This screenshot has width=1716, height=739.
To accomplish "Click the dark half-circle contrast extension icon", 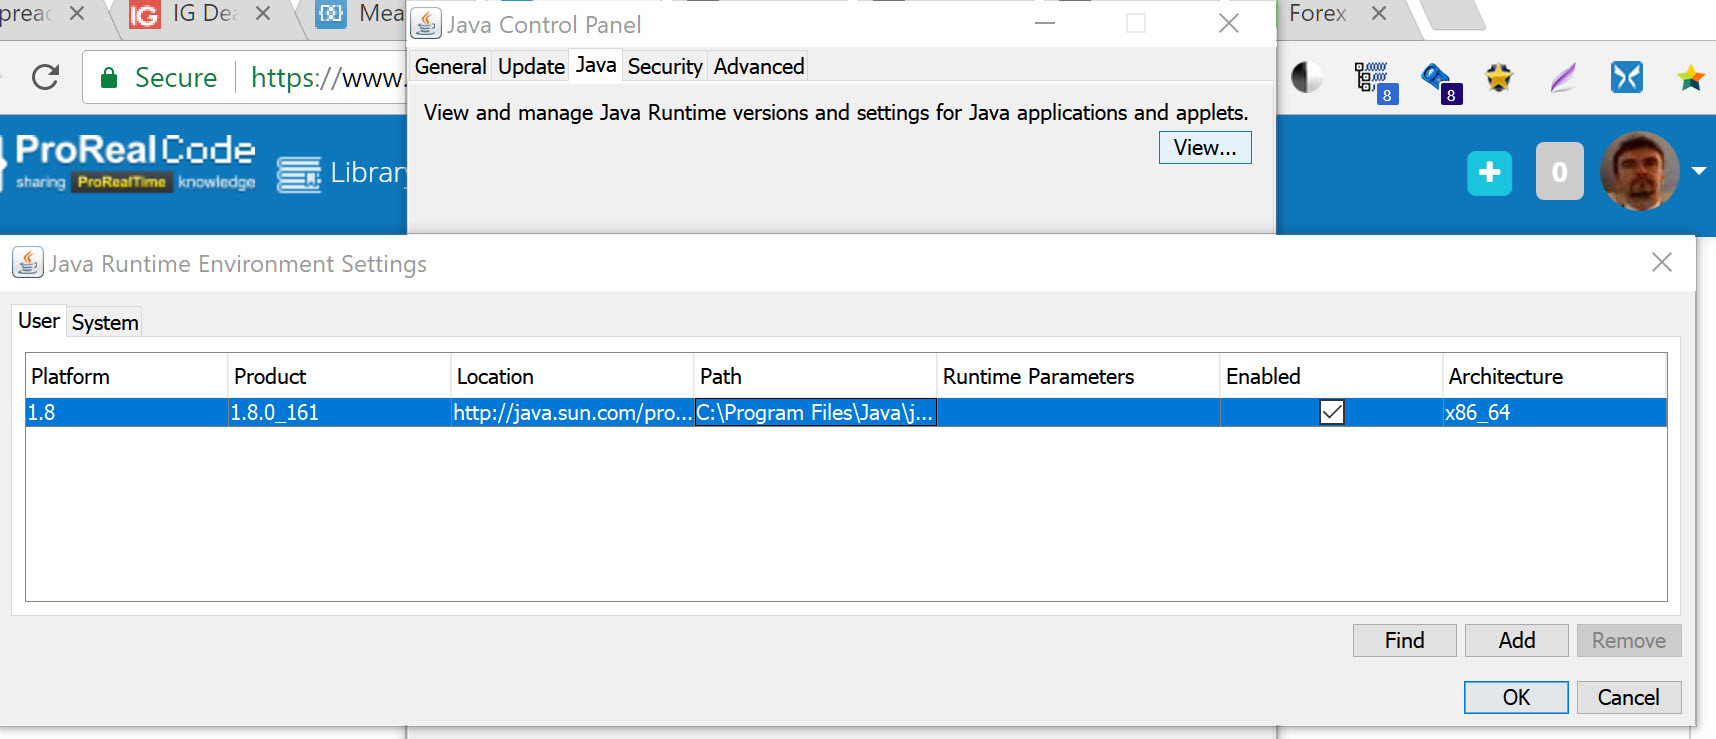I will click(1306, 77).
